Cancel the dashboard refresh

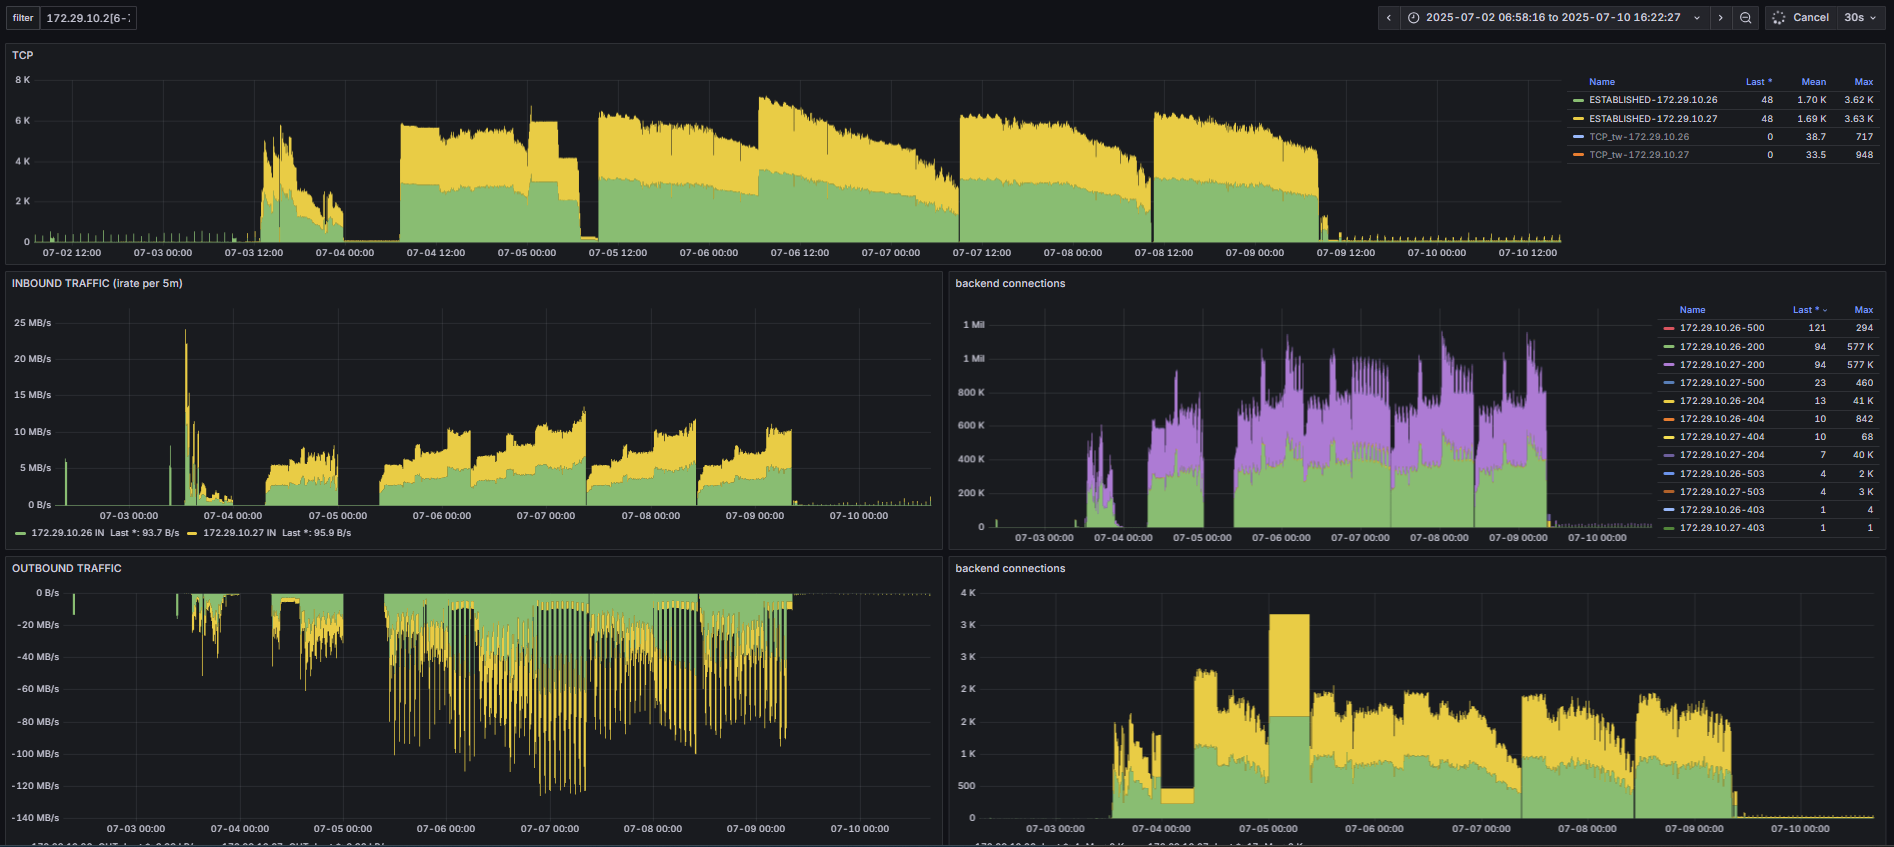pyautogui.click(x=1801, y=18)
